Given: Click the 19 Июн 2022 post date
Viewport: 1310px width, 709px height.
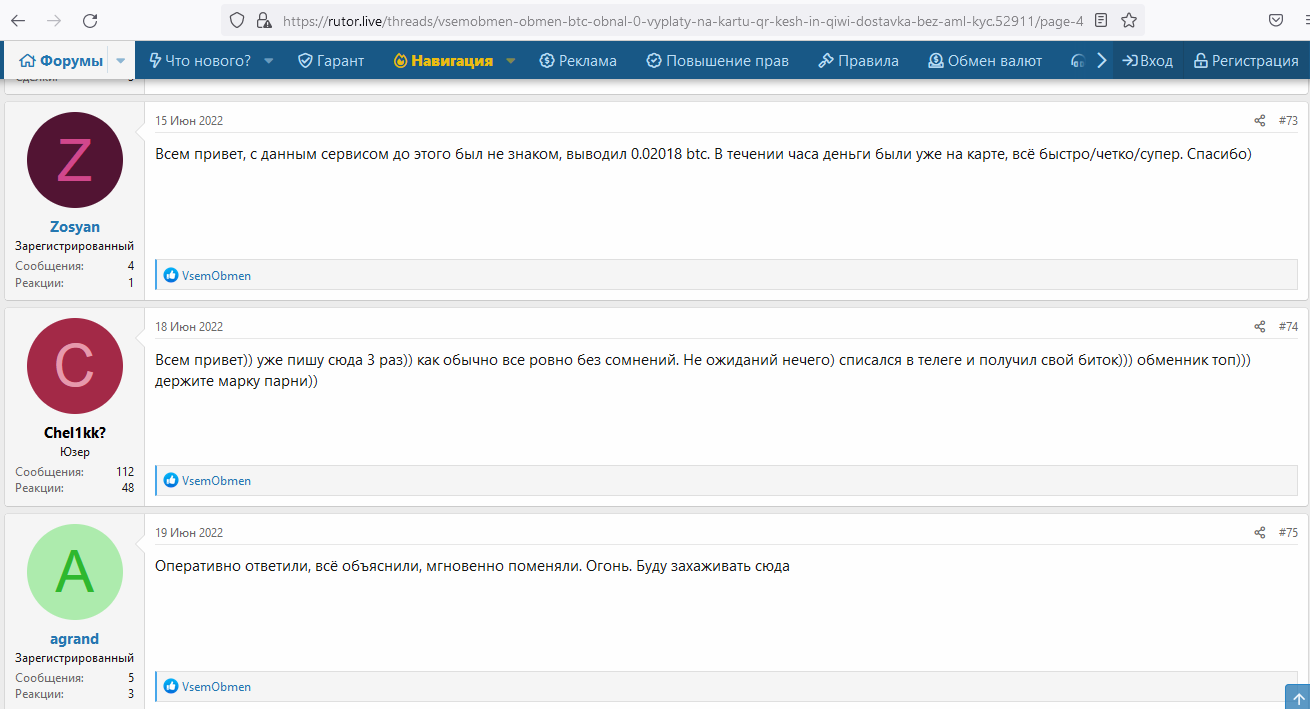Looking at the screenshot, I should point(189,533).
